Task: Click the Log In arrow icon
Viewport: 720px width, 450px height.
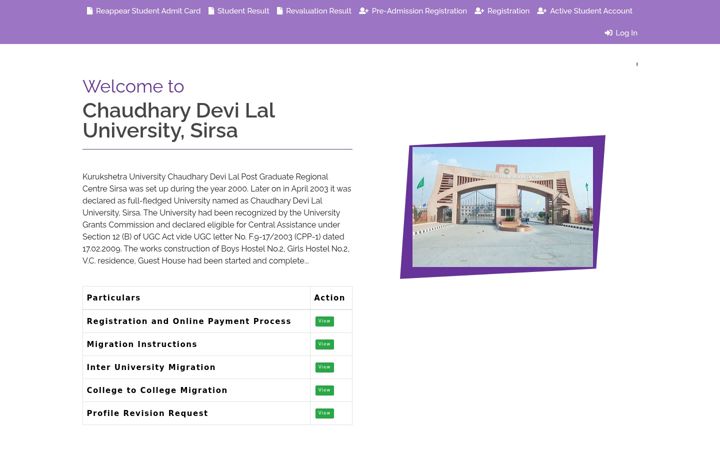Action: [609, 33]
